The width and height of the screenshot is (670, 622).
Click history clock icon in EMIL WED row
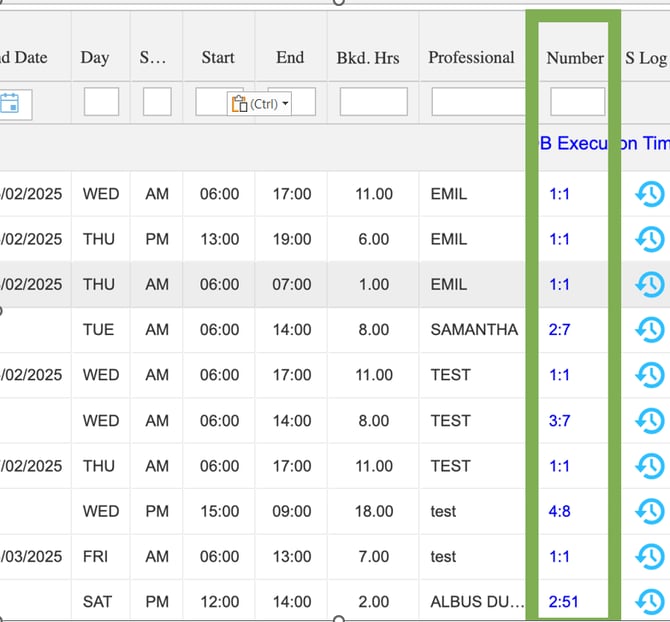click(650, 194)
